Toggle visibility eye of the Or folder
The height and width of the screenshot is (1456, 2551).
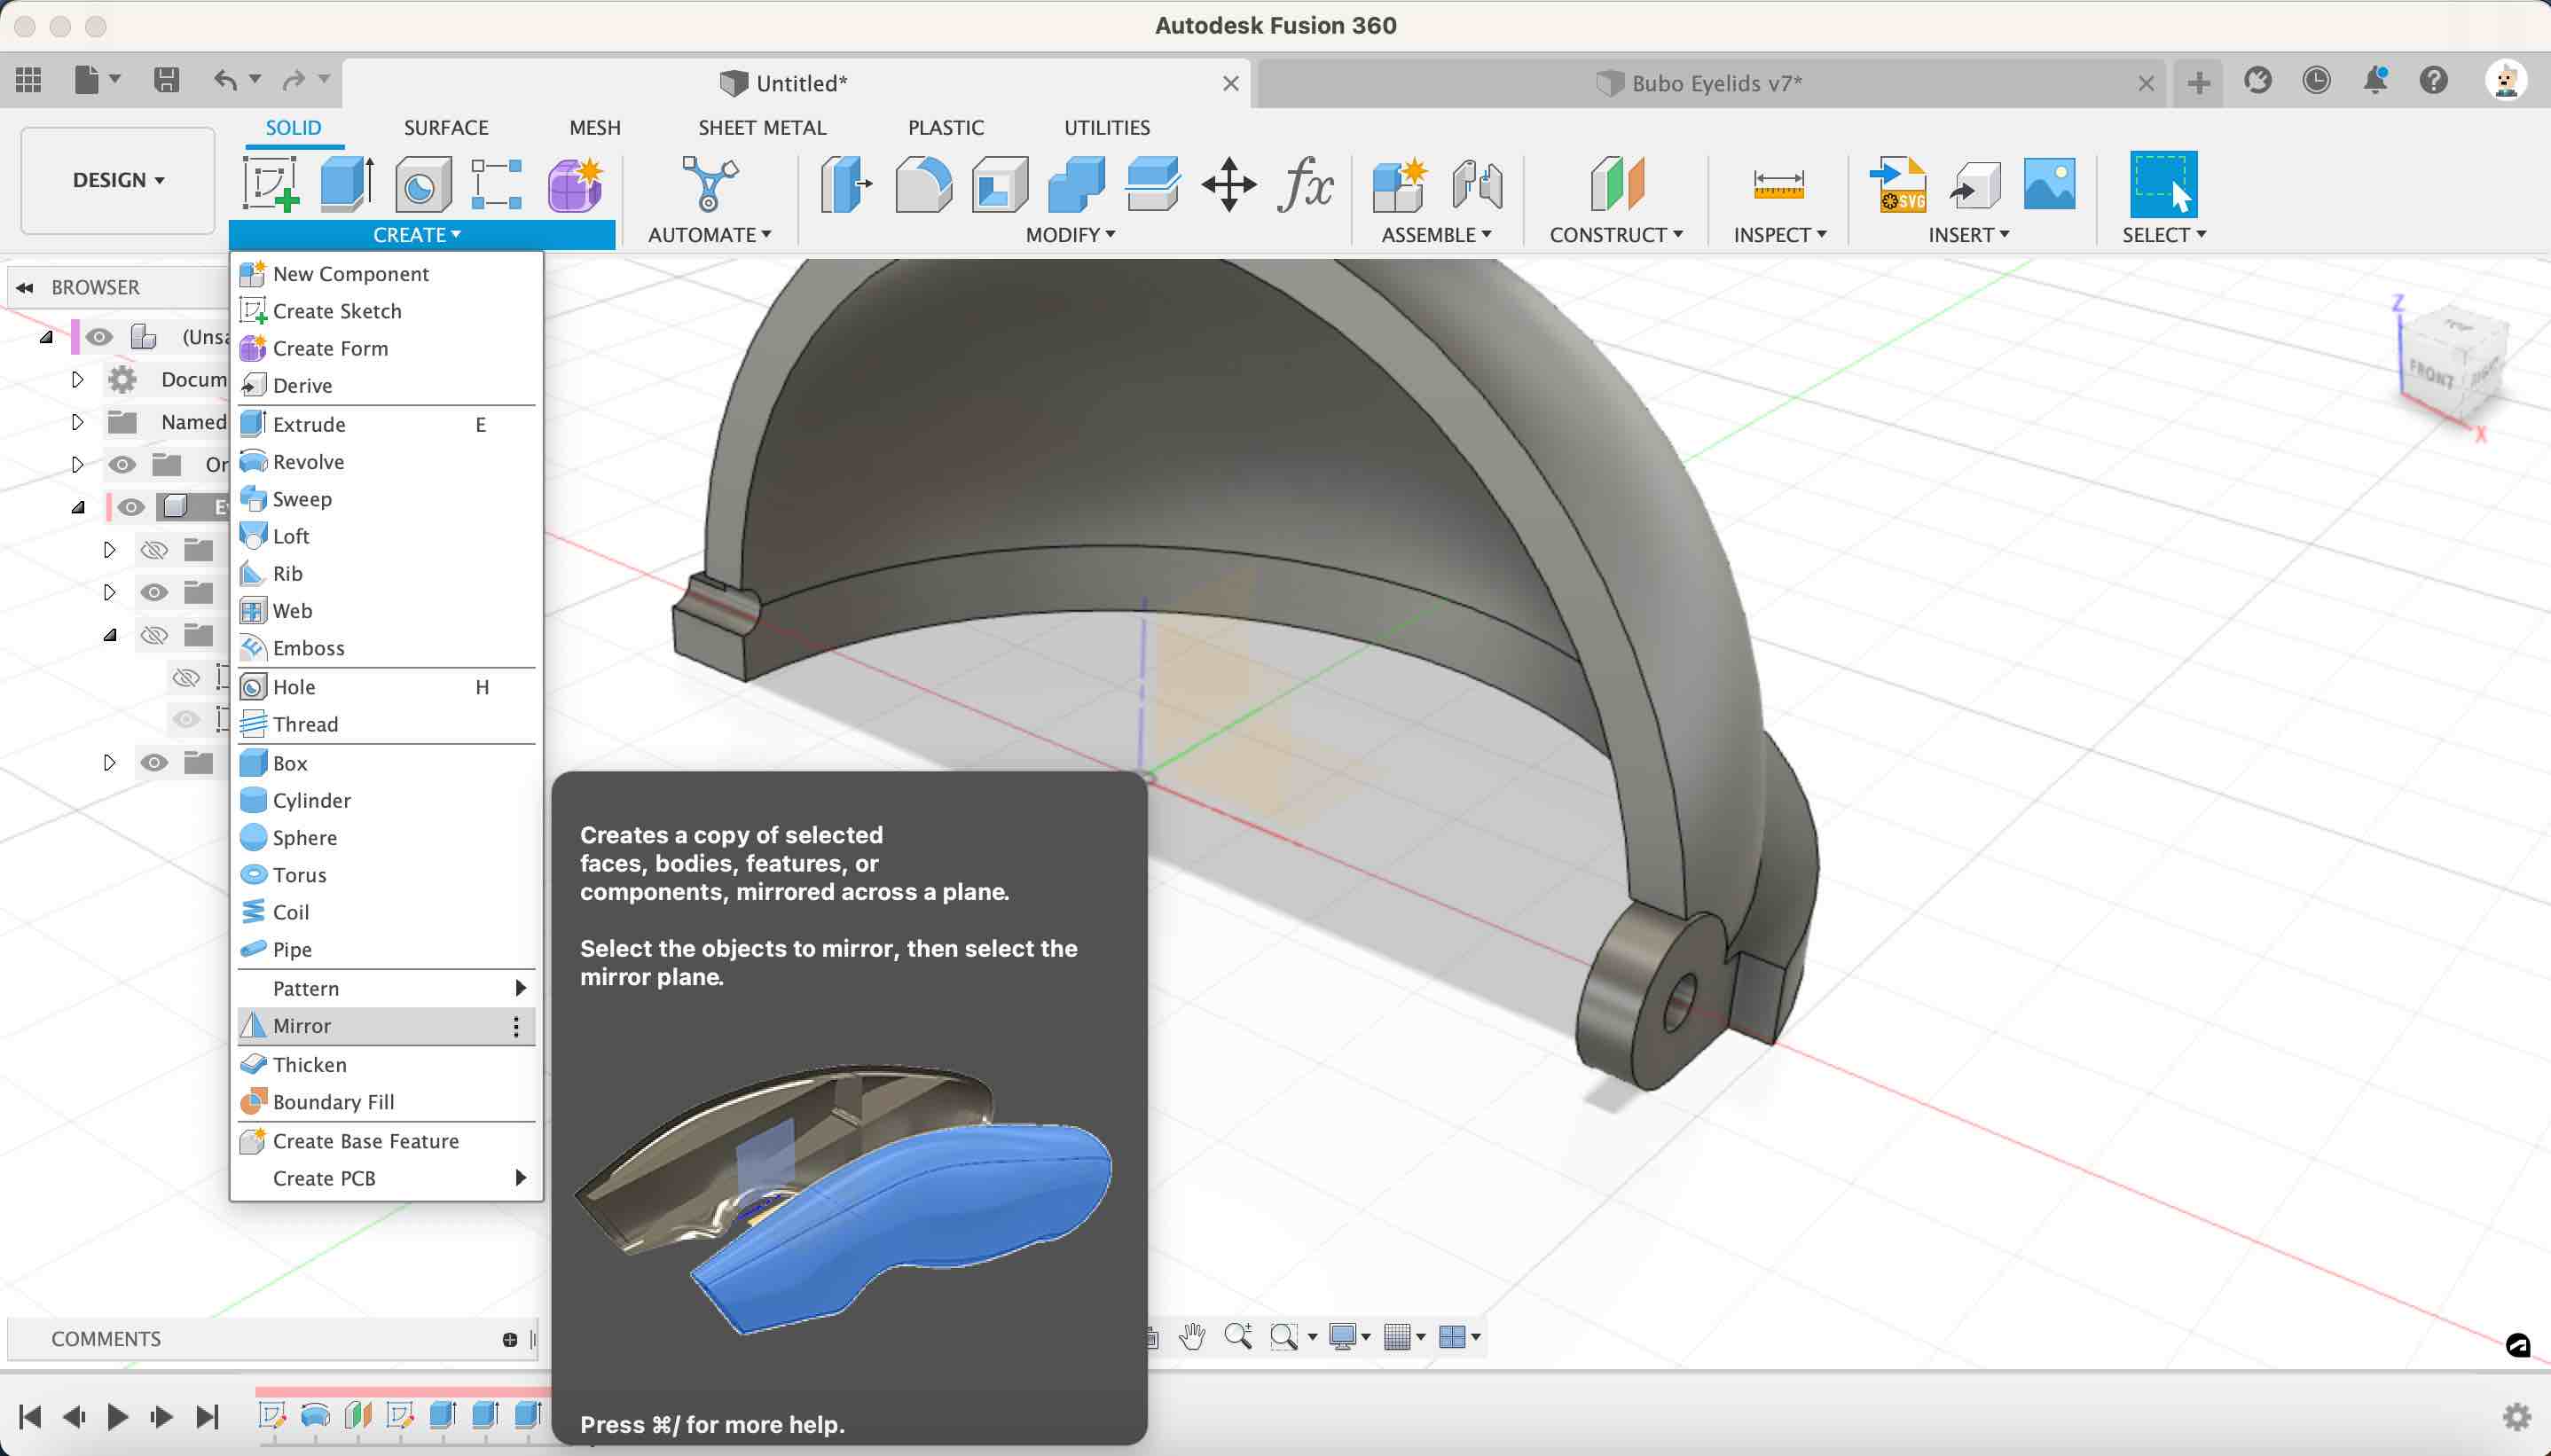click(x=122, y=464)
